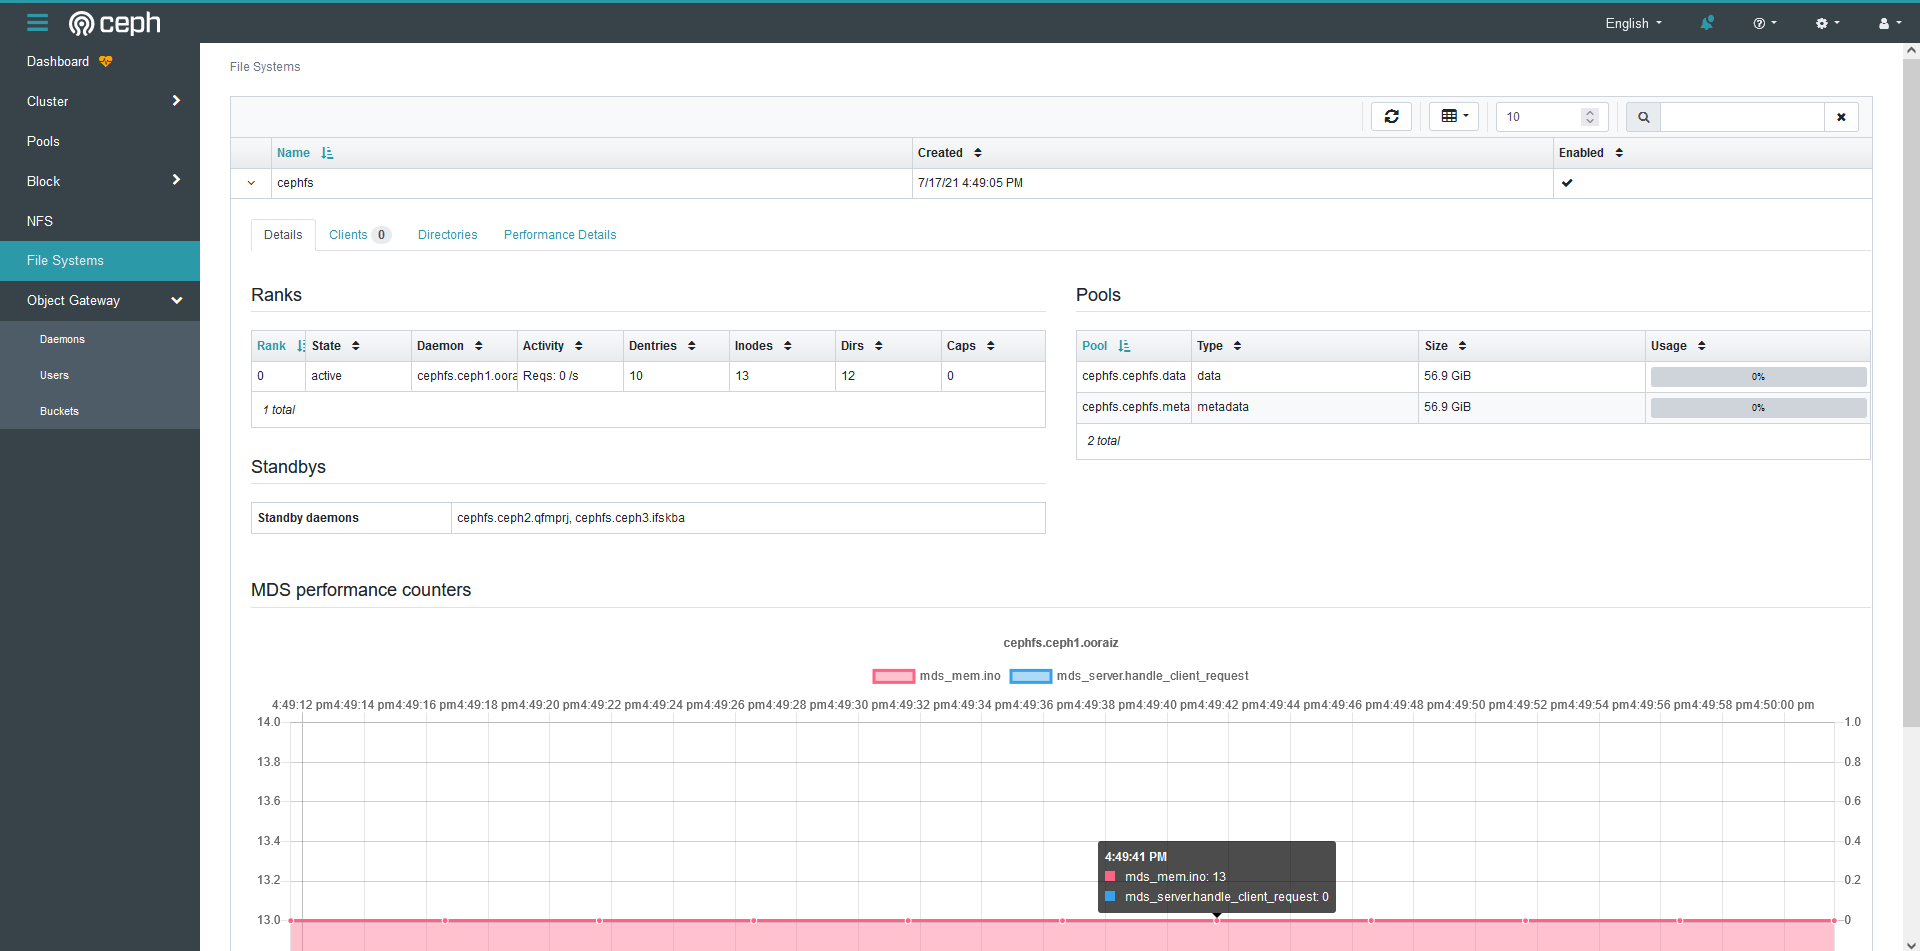Sort ranks by Daemon arrows

pyautogui.click(x=479, y=346)
